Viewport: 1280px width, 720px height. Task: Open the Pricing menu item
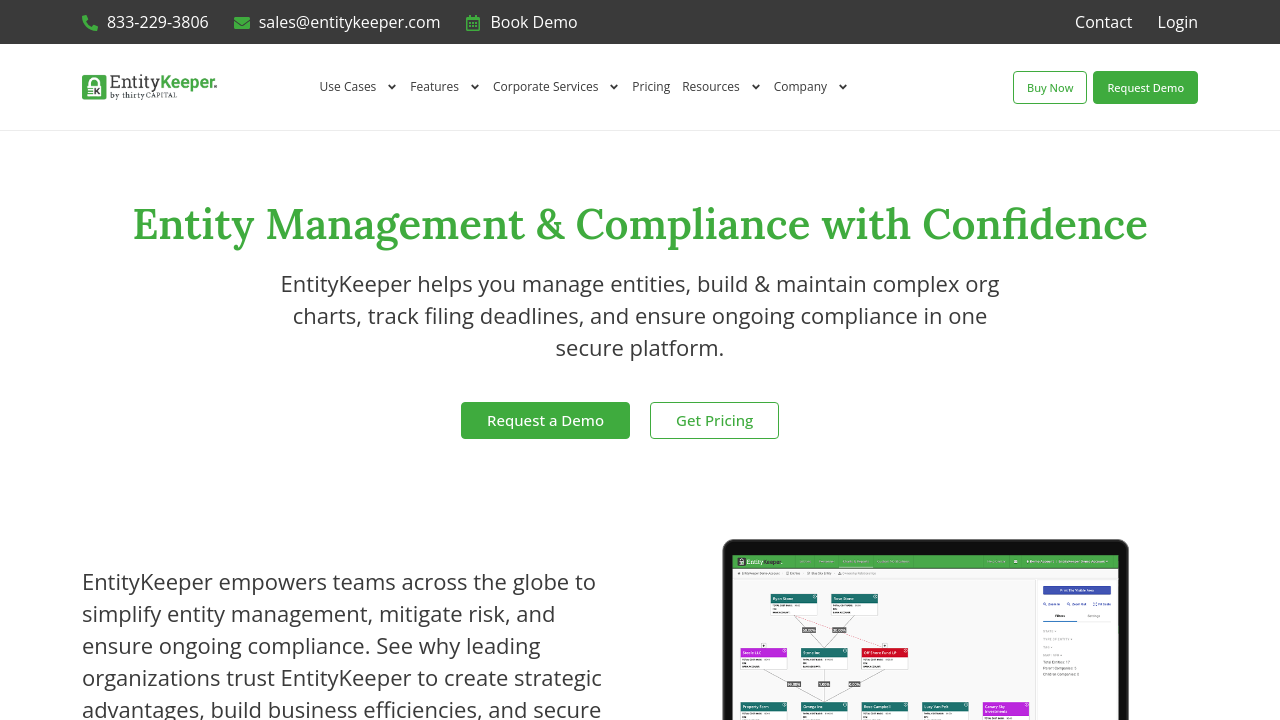click(x=651, y=87)
